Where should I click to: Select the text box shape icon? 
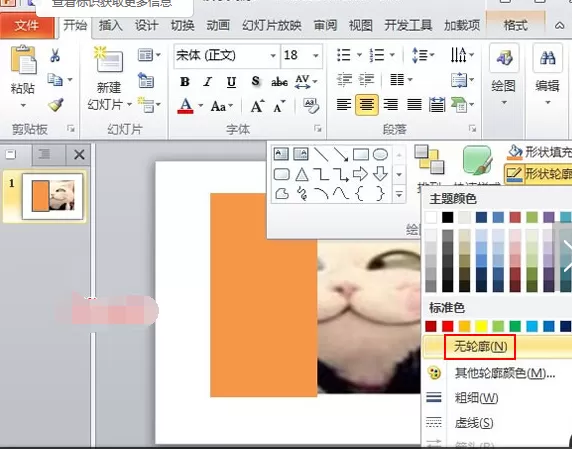281,154
